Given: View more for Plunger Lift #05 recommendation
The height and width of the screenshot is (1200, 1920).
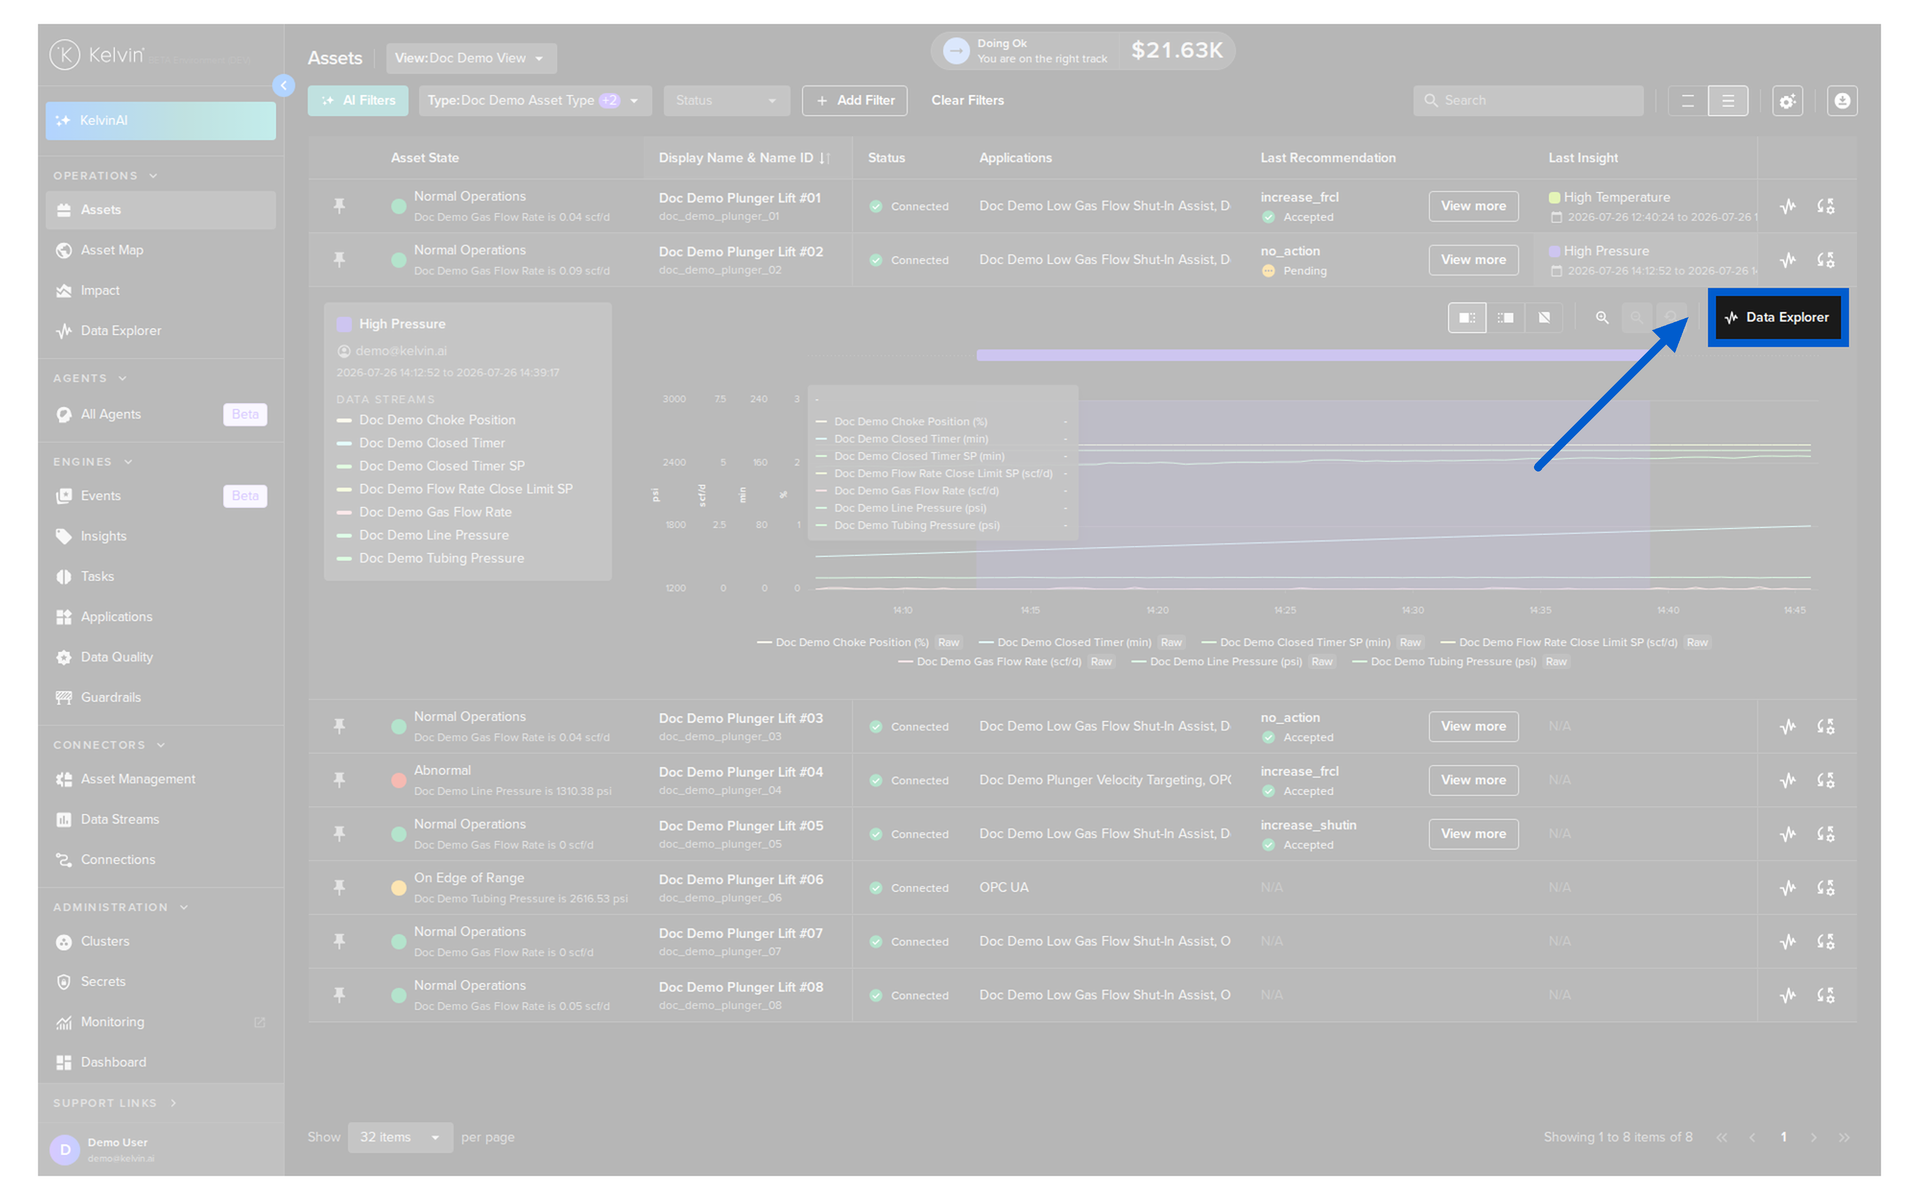Looking at the screenshot, I should (x=1473, y=834).
